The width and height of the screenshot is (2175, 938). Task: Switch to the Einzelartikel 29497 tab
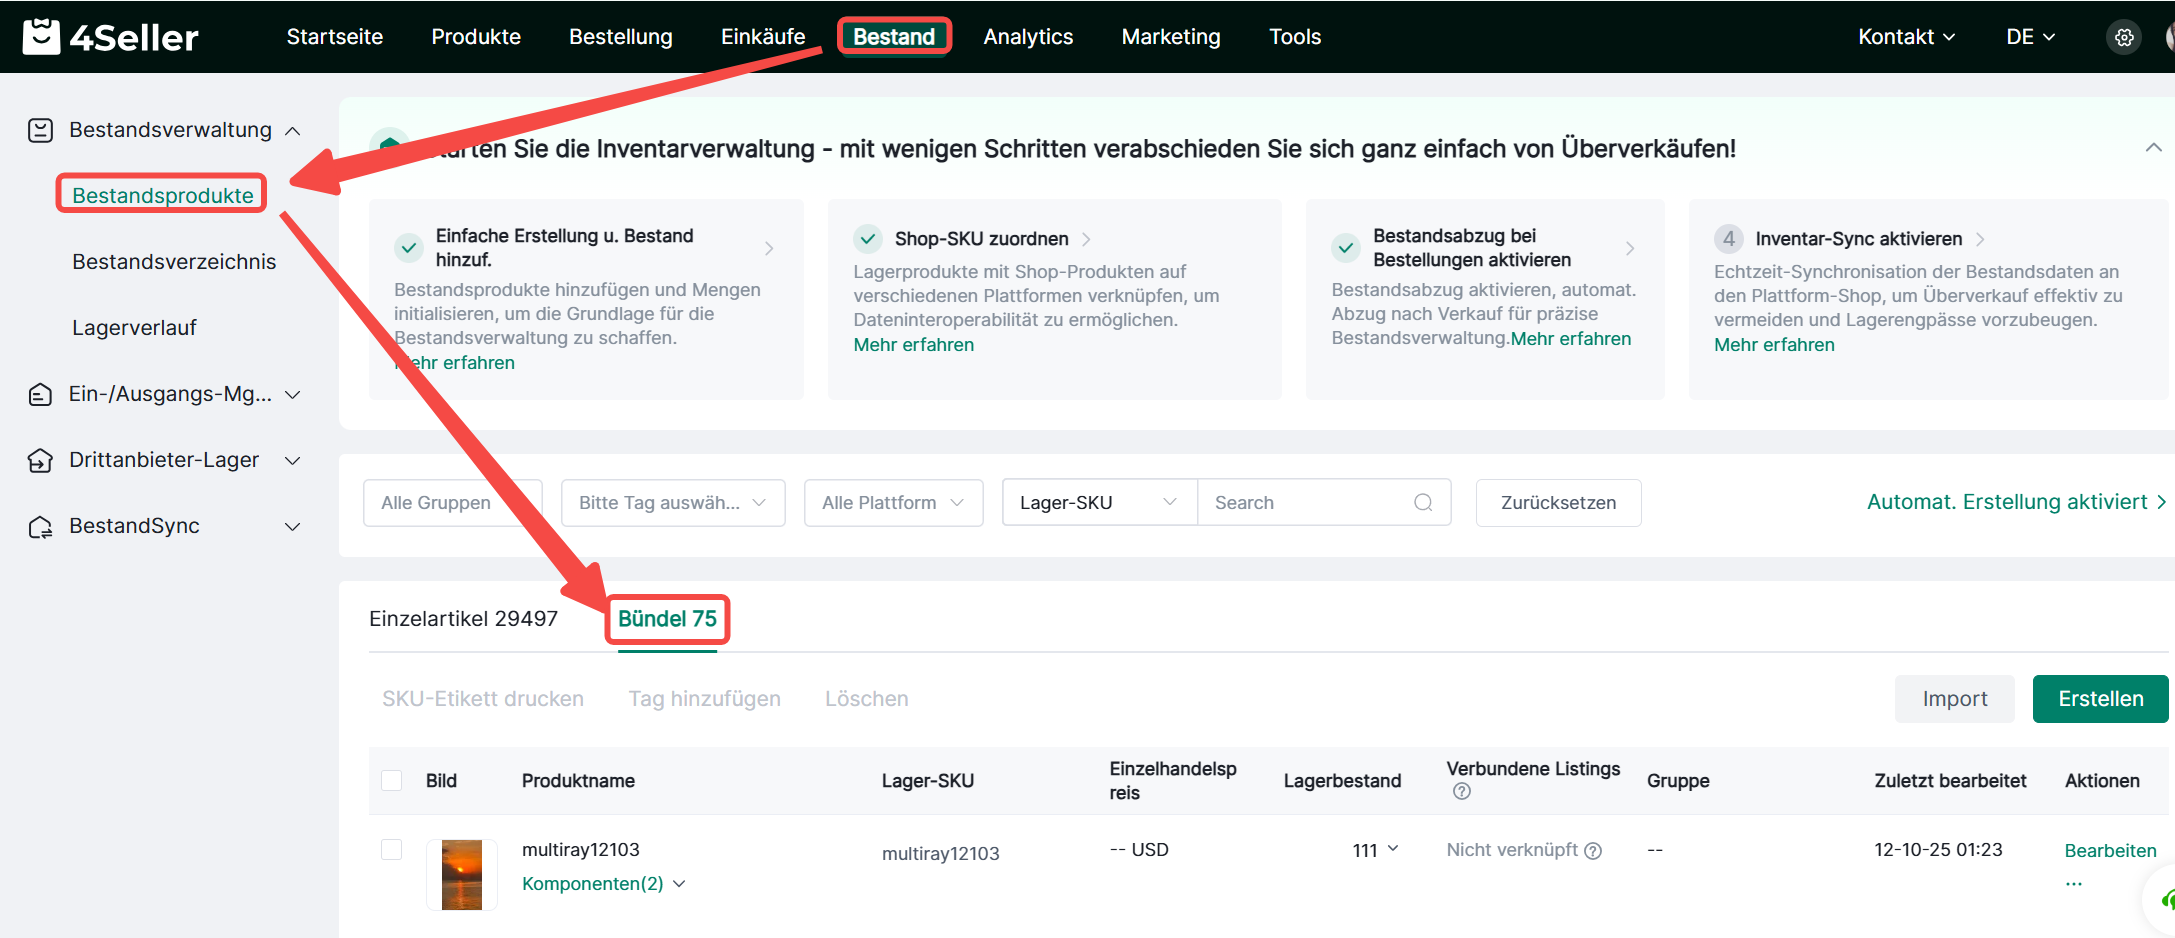463,619
